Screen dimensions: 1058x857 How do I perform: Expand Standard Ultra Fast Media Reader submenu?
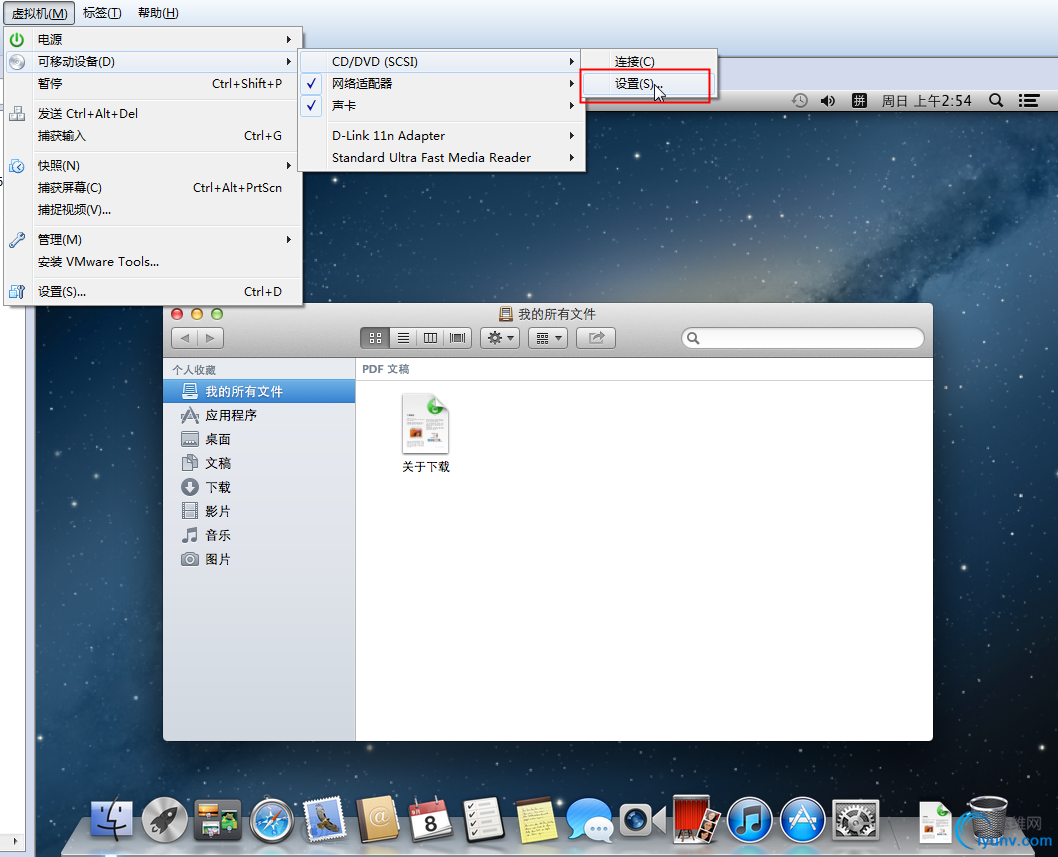(x=442, y=158)
